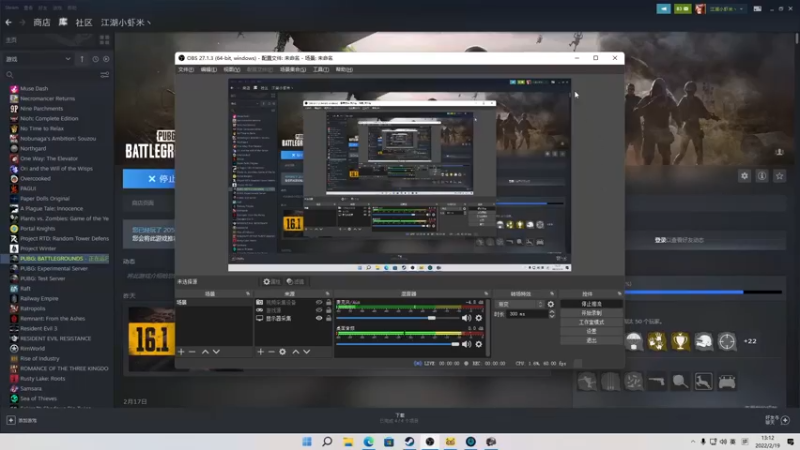This screenshot has width=800, height=450.
Task: Open File Explorer from taskbar
Action: tap(348, 441)
